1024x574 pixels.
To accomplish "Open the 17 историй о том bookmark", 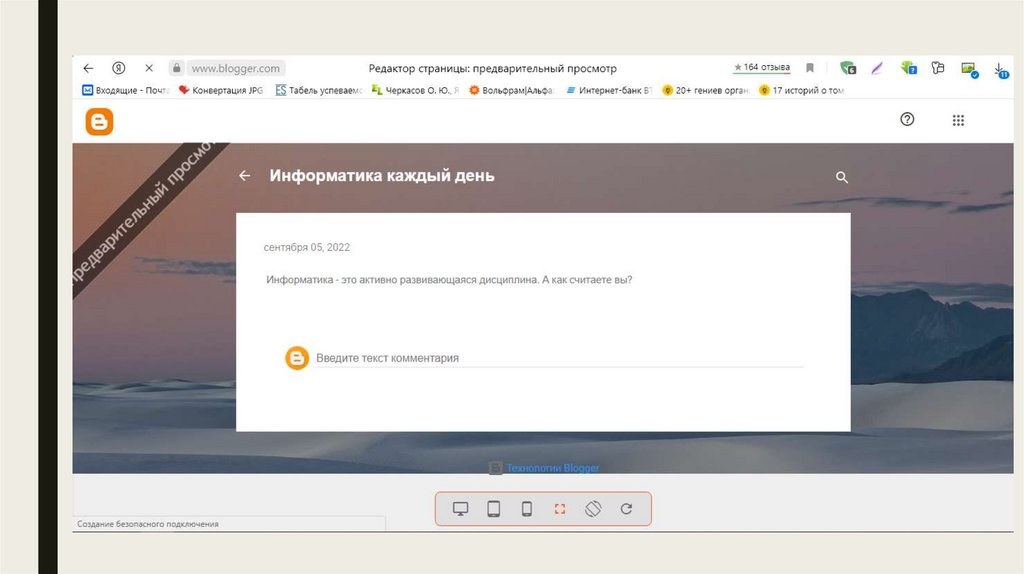I will pyautogui.click(x=801, y=90).
